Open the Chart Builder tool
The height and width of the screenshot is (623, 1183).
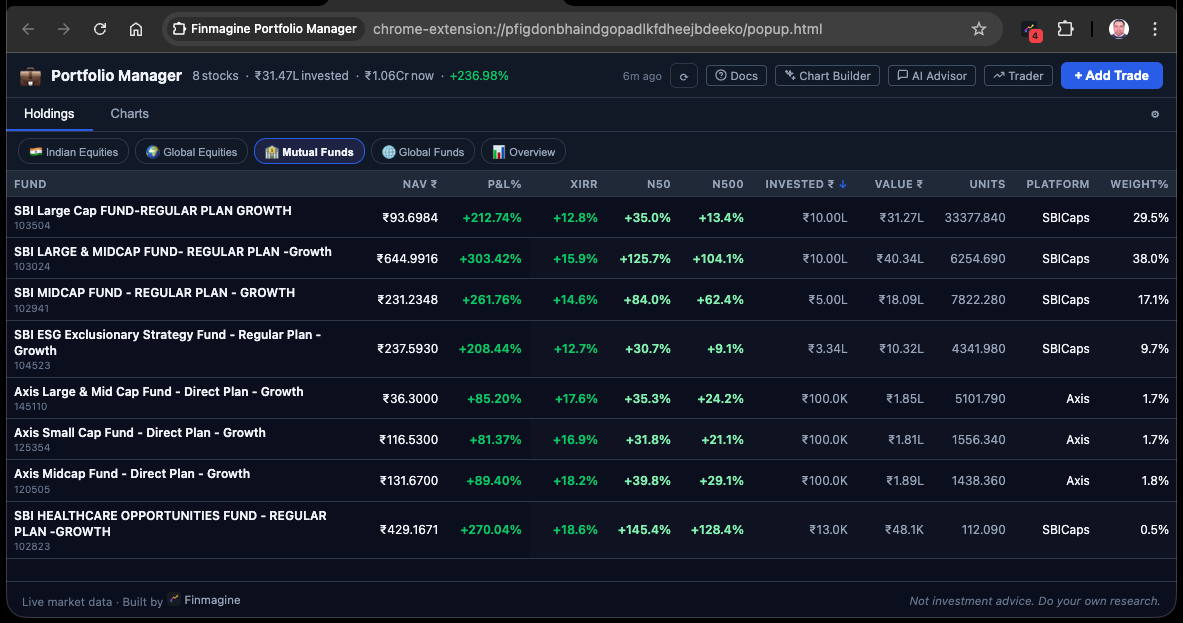[x=827, y=75]
